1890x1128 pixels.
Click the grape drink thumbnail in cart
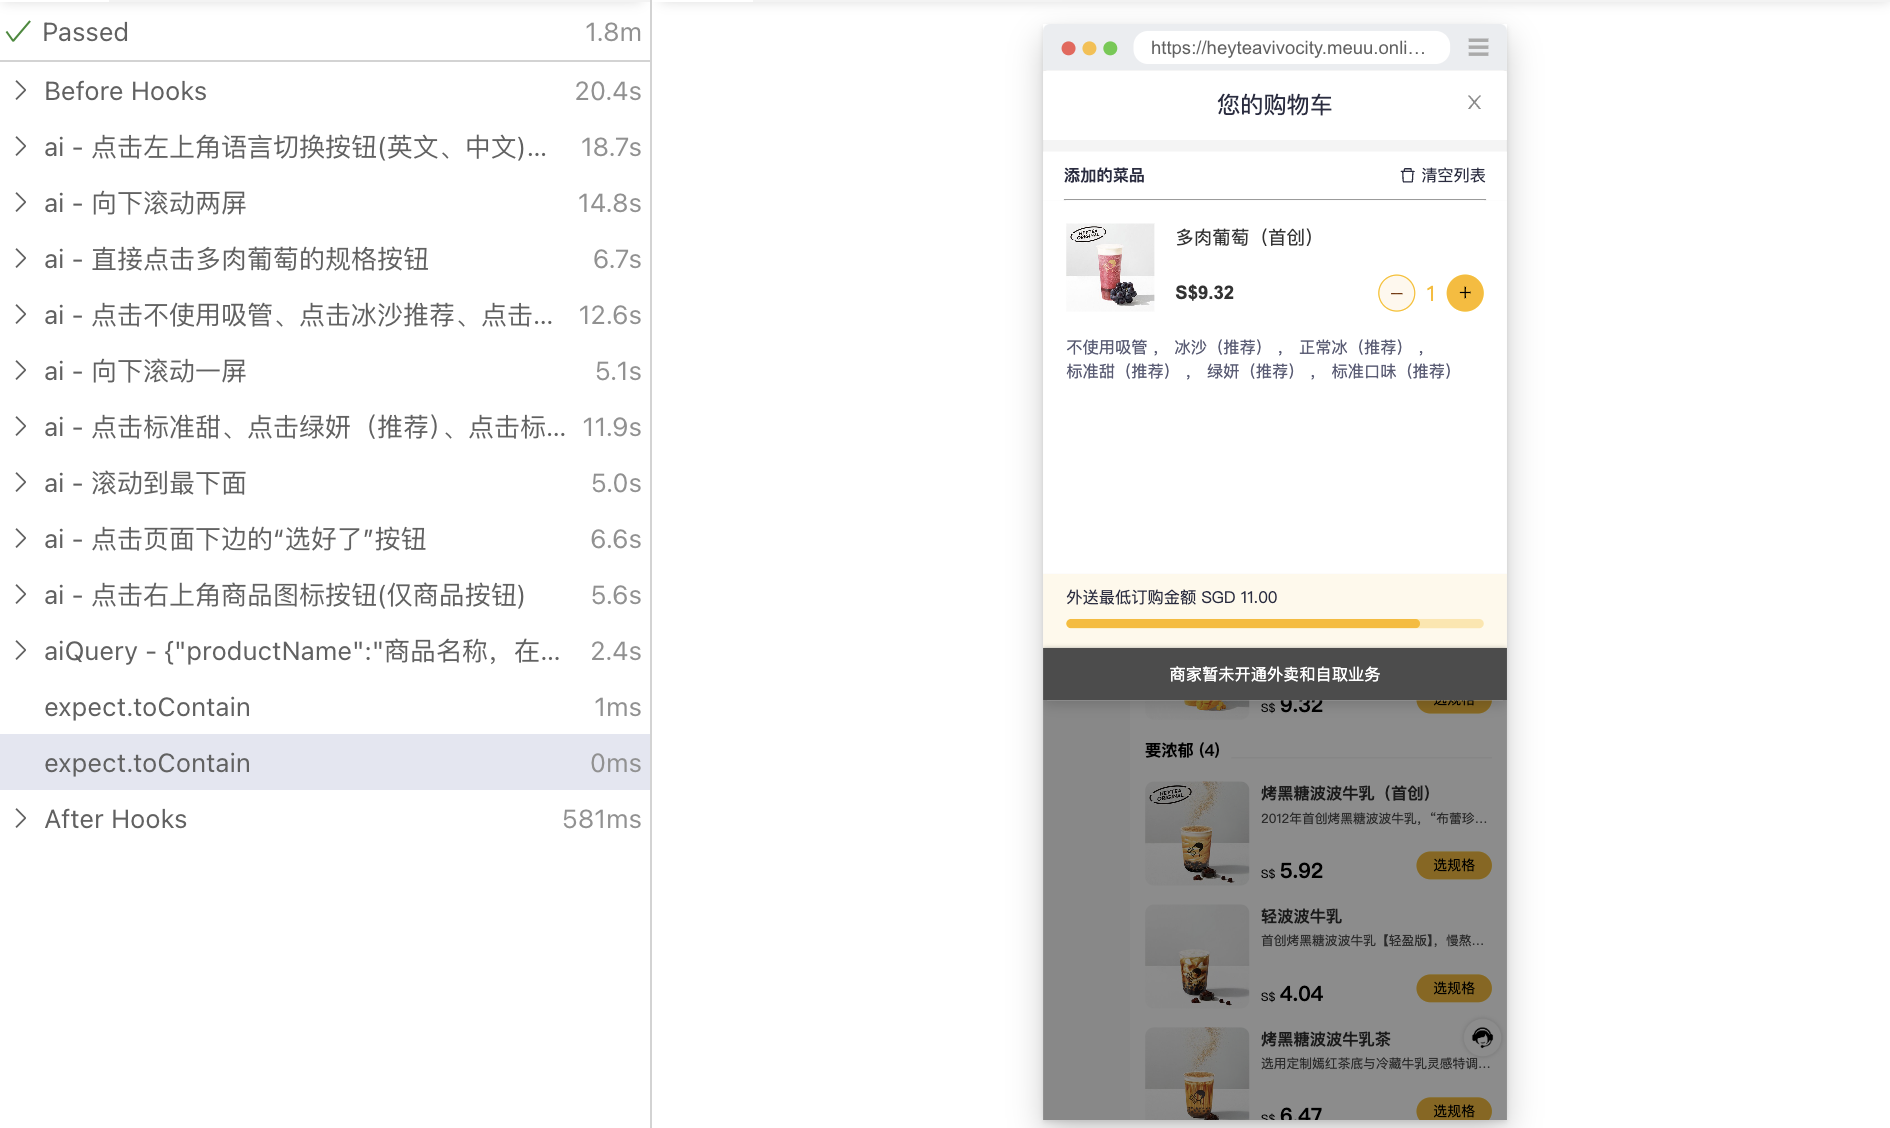[x=1110, y=267]
